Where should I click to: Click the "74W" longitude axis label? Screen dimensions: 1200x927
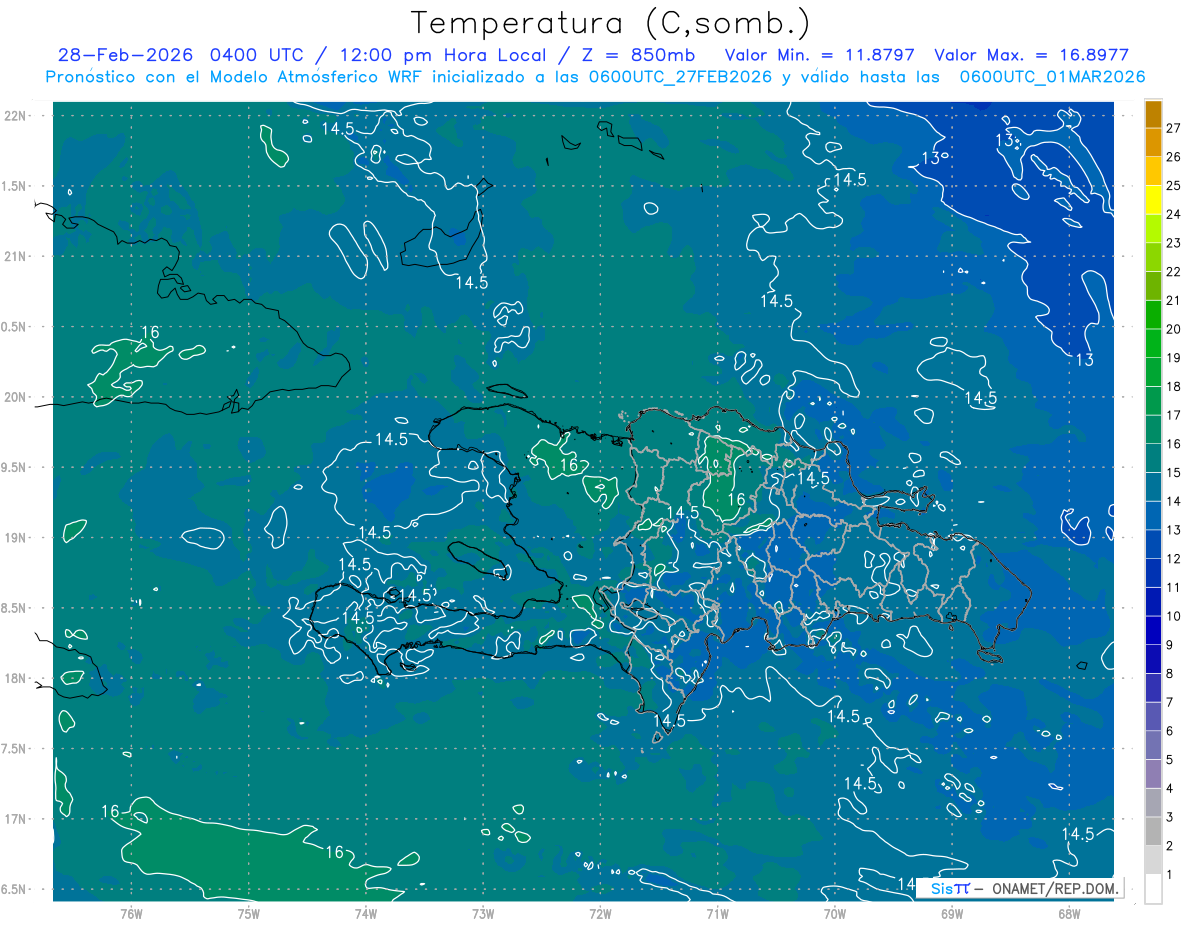click(x=366, y=913)
